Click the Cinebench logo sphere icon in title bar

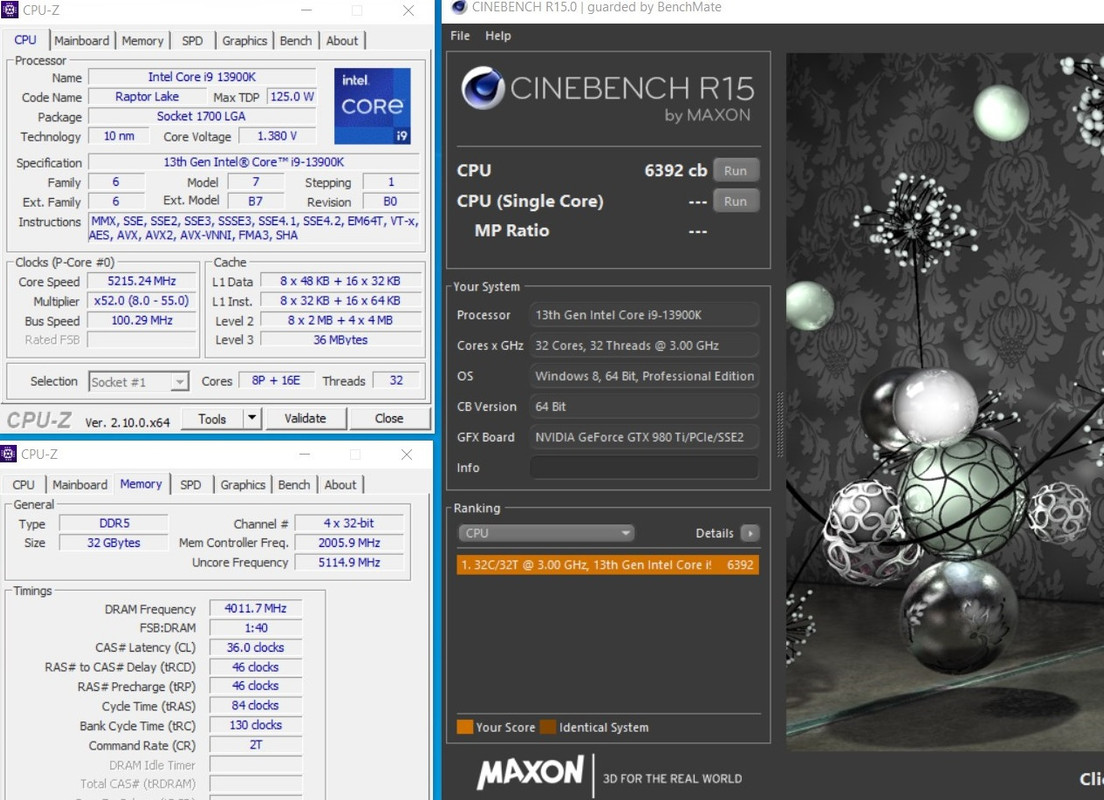pos(460,7)
